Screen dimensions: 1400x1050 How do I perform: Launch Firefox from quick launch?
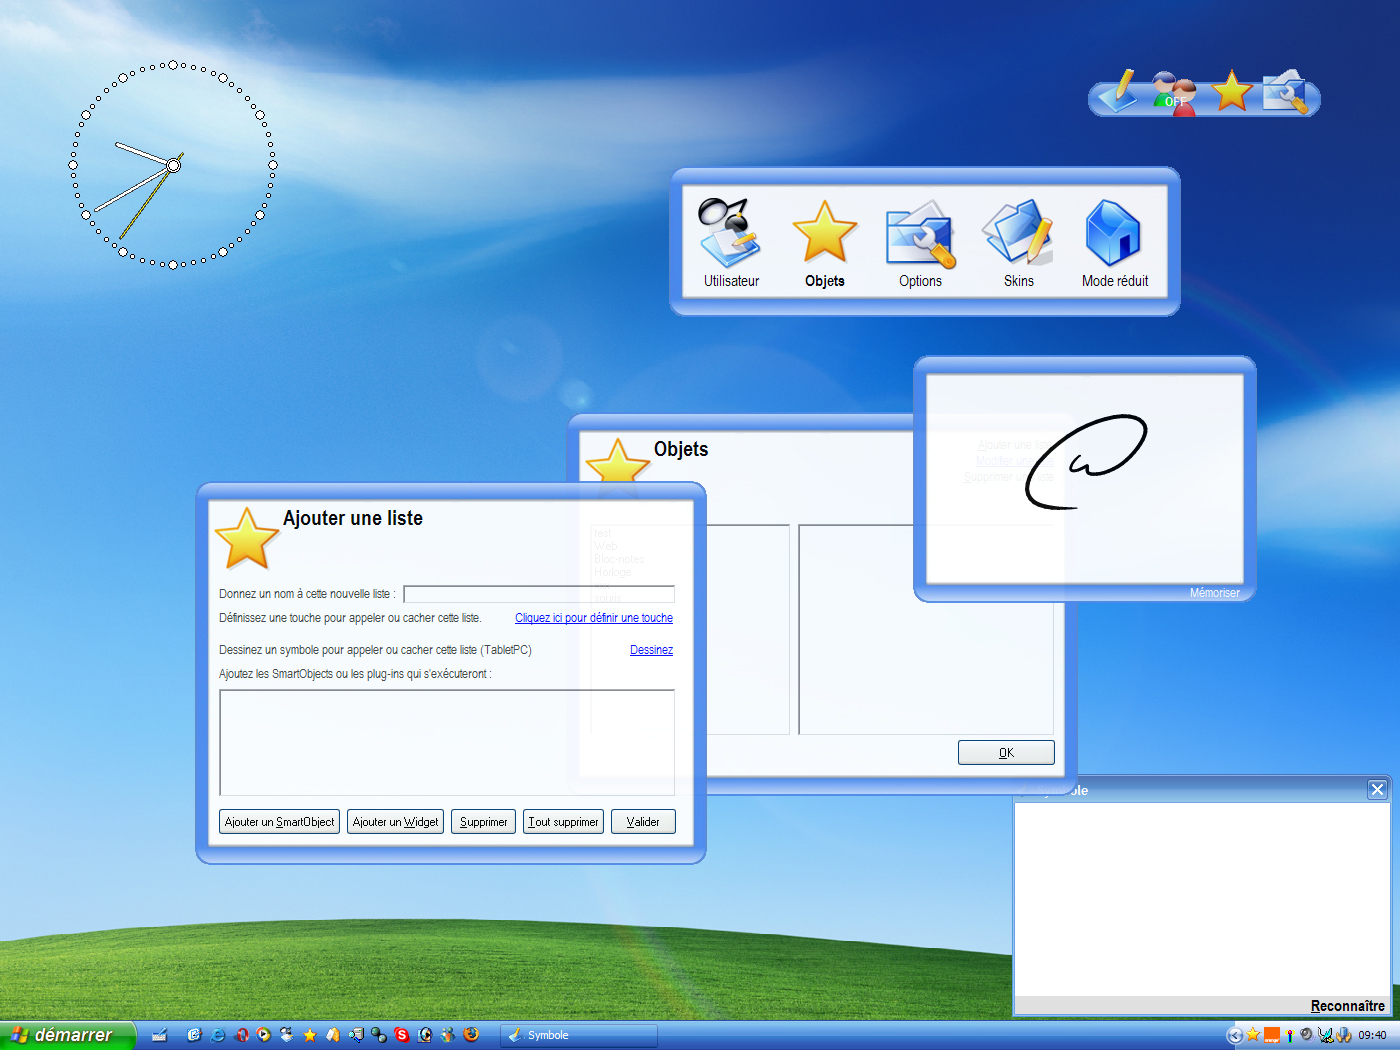coord(471,1035)
